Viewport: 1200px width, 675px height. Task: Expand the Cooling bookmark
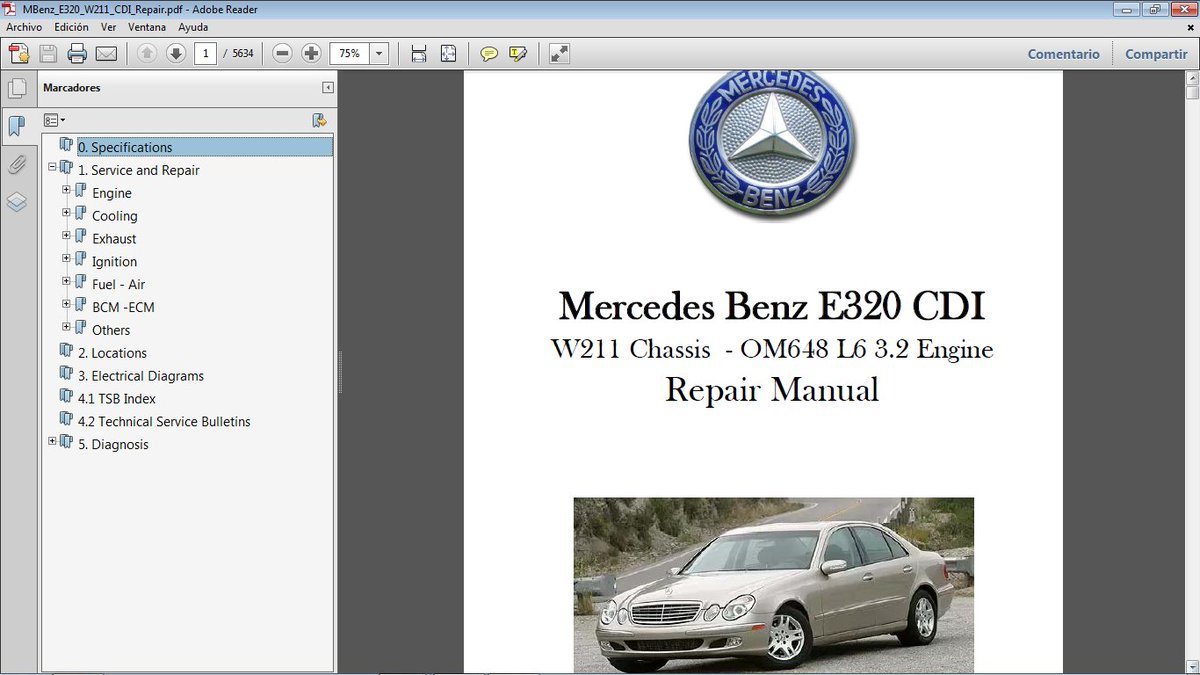tap(66, 213)
